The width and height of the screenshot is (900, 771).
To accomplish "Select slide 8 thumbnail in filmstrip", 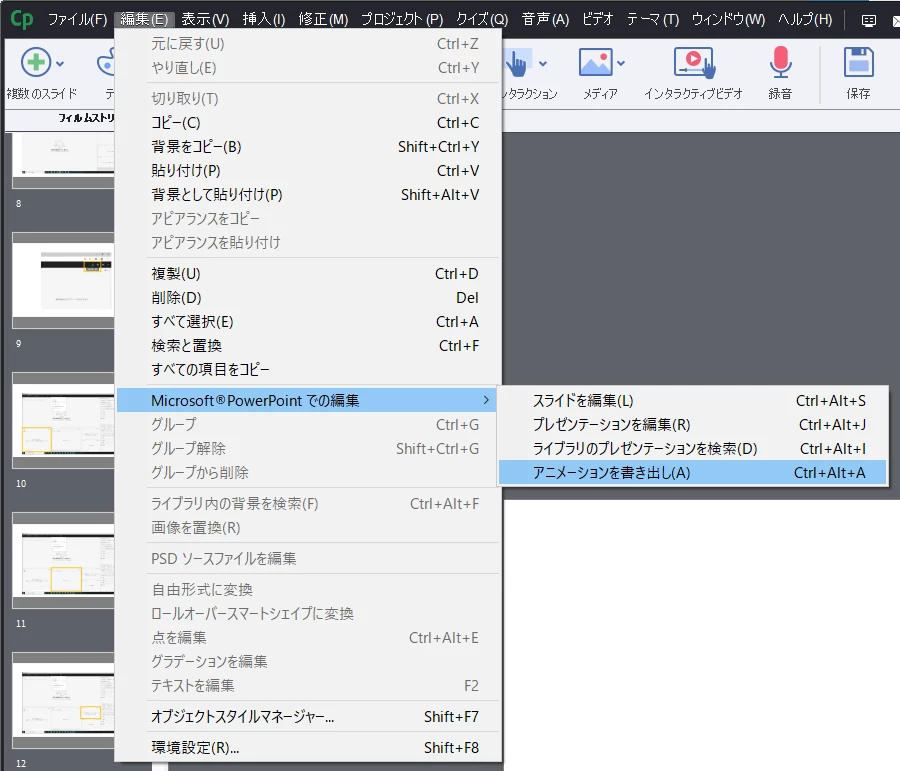I will 64,160.
